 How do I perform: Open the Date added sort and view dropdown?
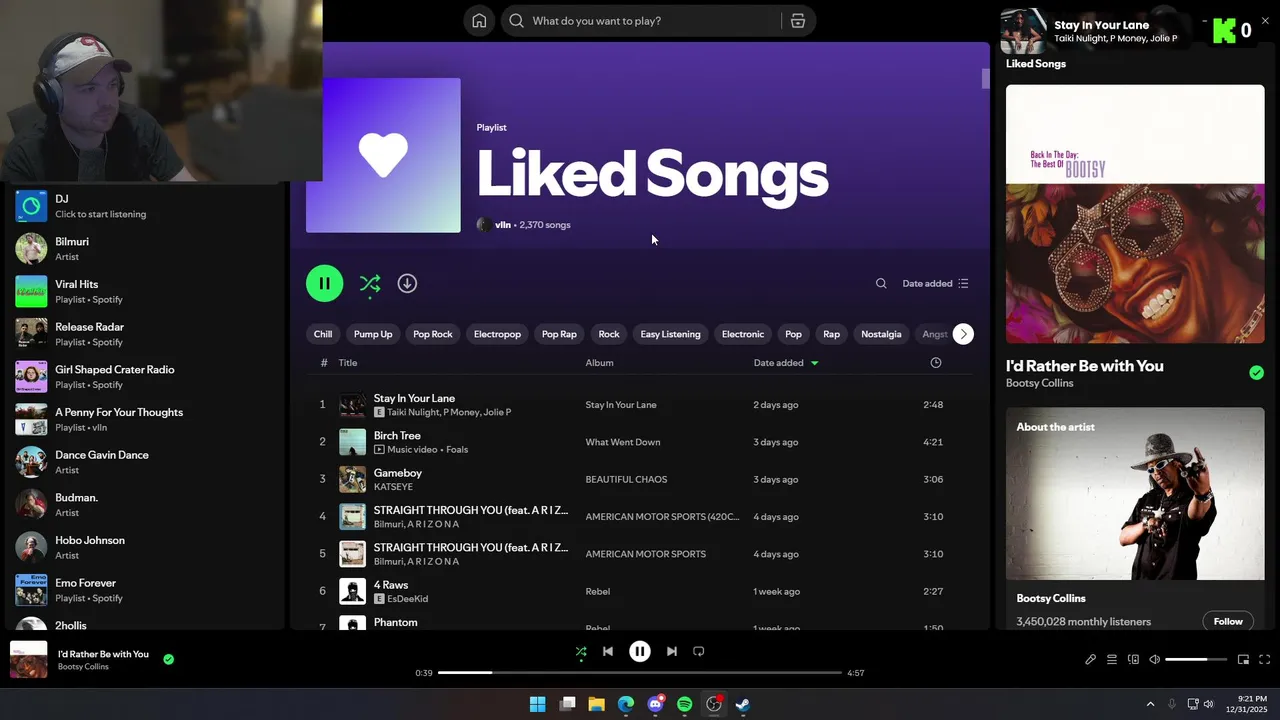click(936, 283)
